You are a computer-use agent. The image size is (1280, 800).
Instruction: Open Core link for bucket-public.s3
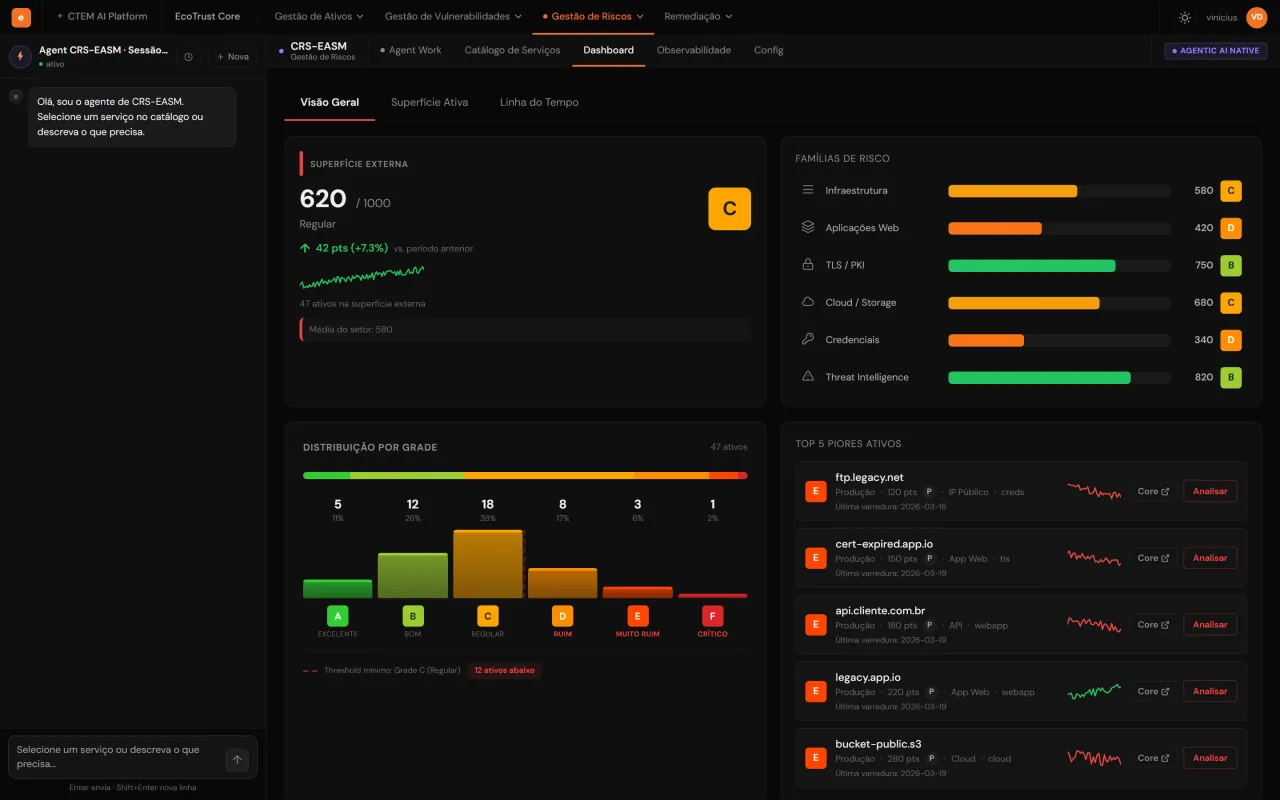(1153, 758)
